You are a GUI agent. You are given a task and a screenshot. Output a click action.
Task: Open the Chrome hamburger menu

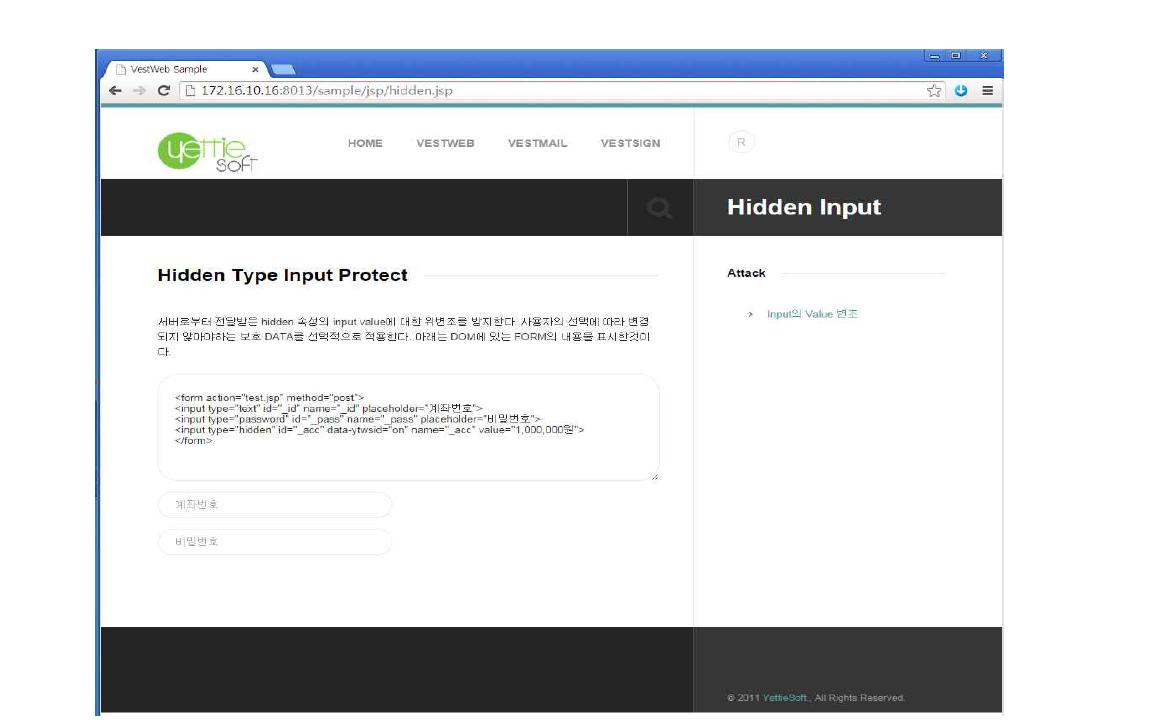987,90
